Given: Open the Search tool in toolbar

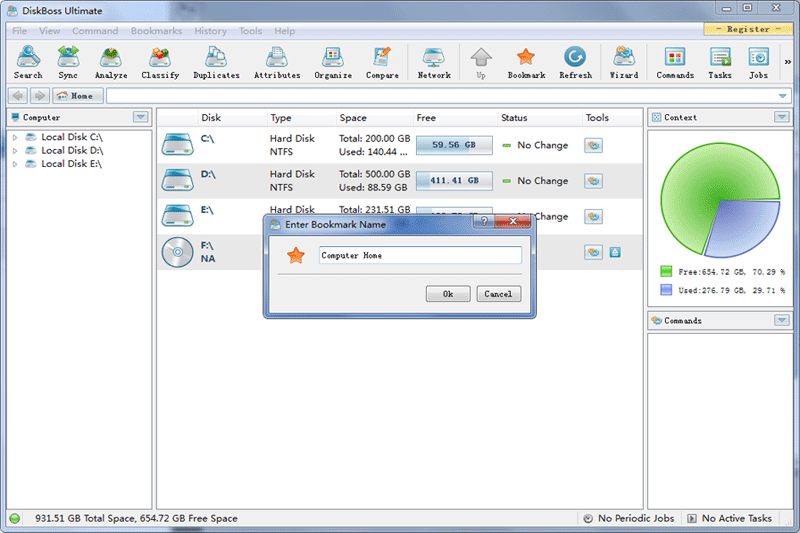Looking at the screenshot, I should [28, 62].
